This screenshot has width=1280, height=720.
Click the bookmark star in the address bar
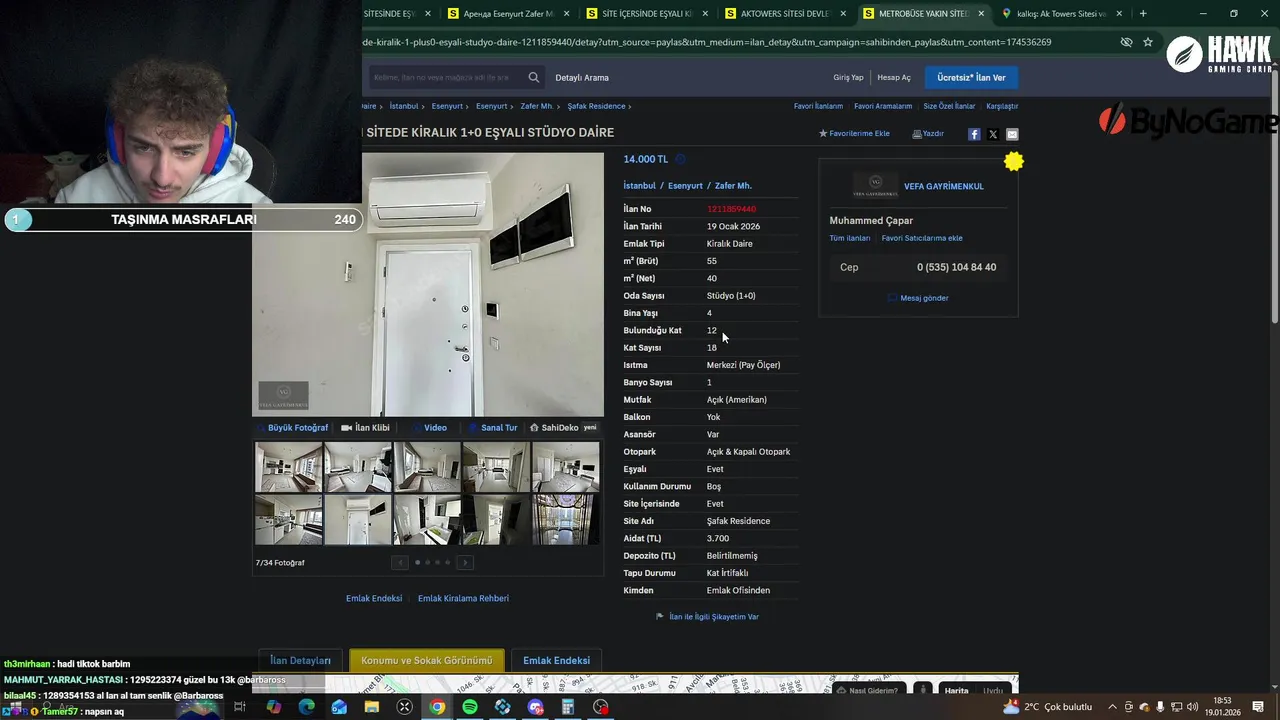[1148, 42]
